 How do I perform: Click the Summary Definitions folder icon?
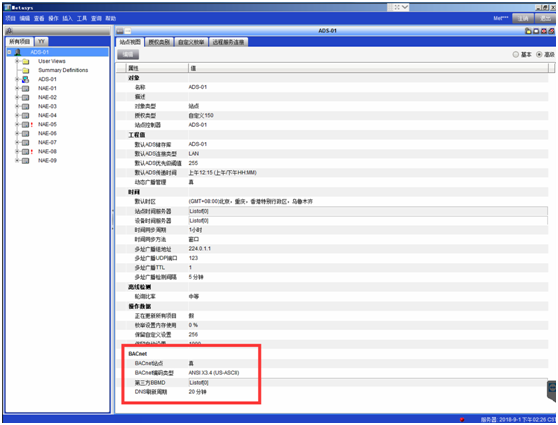click(26, 70)
